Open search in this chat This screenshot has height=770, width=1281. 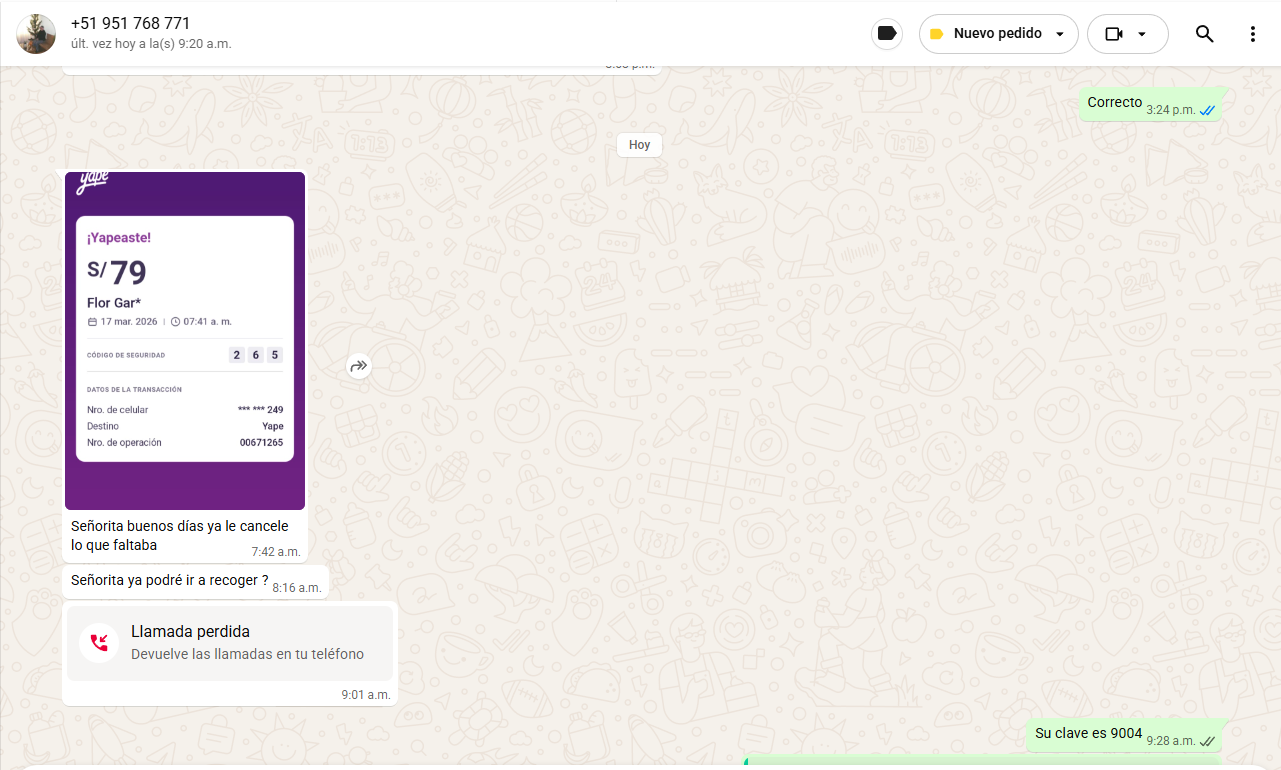click(1204, 34)
